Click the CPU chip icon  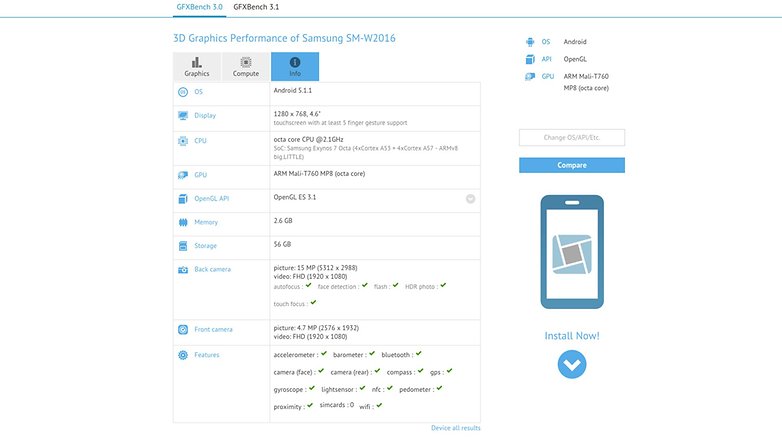(183, 141)
